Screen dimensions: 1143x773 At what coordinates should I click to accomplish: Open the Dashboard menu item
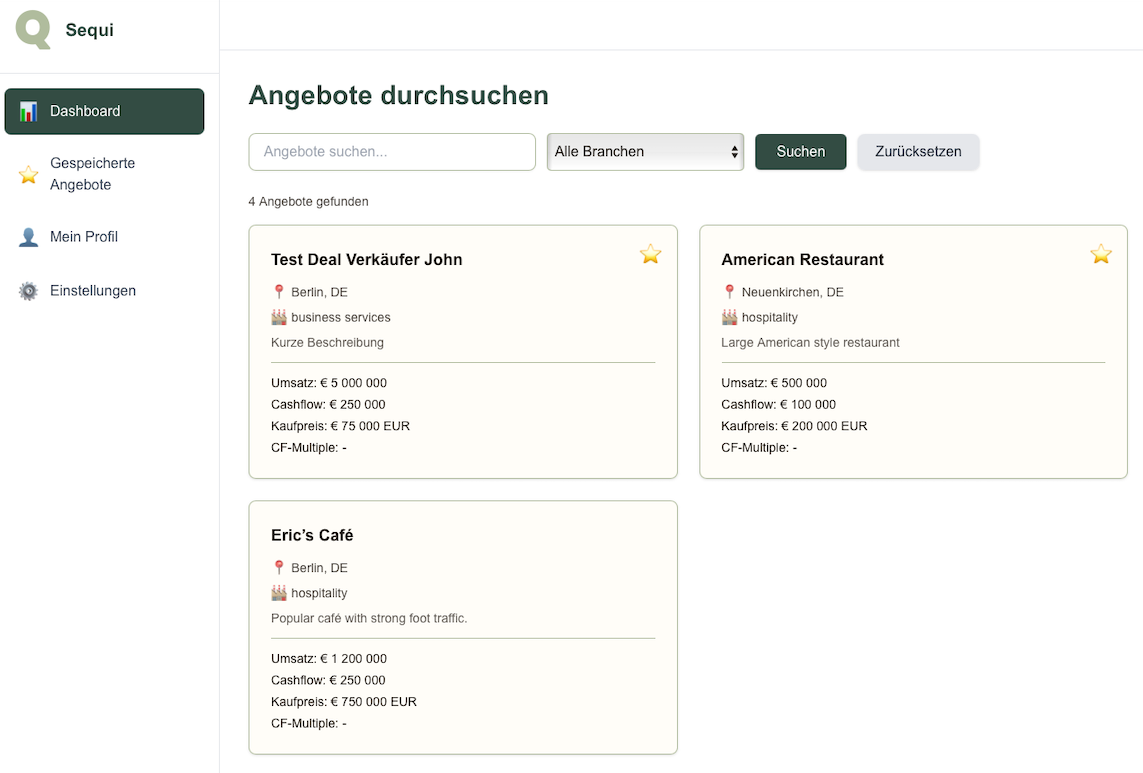pos(104,111)
